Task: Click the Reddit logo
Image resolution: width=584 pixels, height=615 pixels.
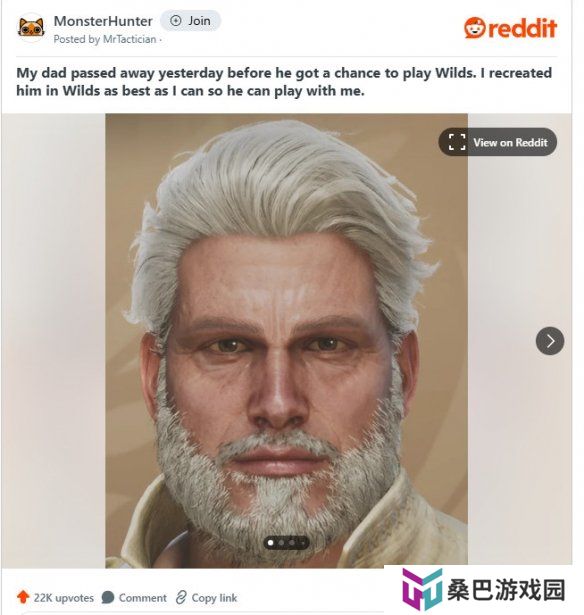Action: [x=510, y=28]
